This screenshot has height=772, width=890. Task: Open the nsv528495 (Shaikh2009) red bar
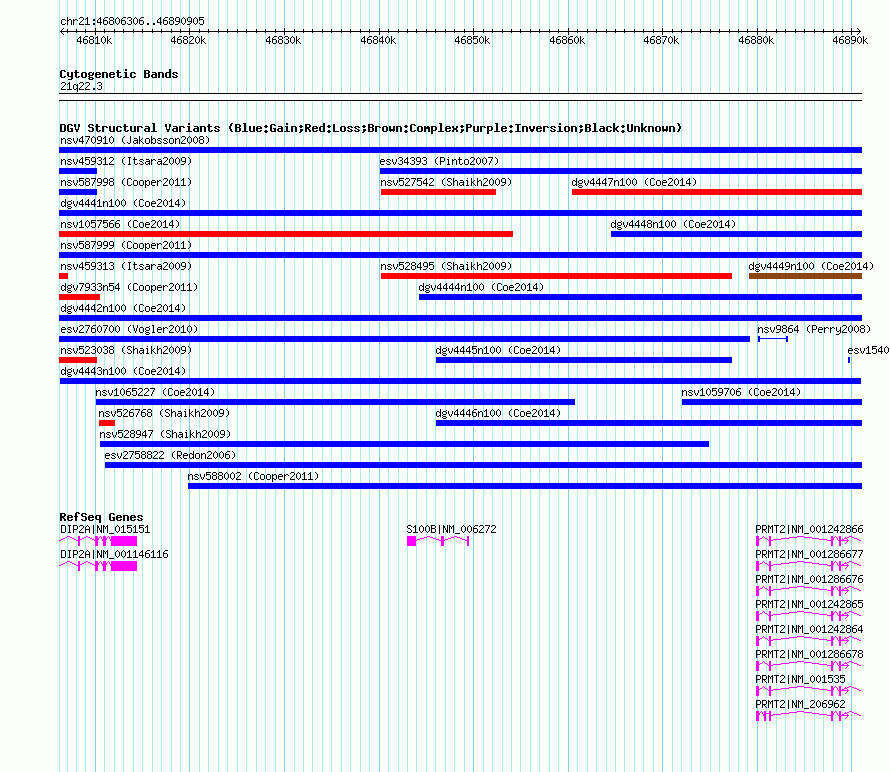(x=556, y=276)
